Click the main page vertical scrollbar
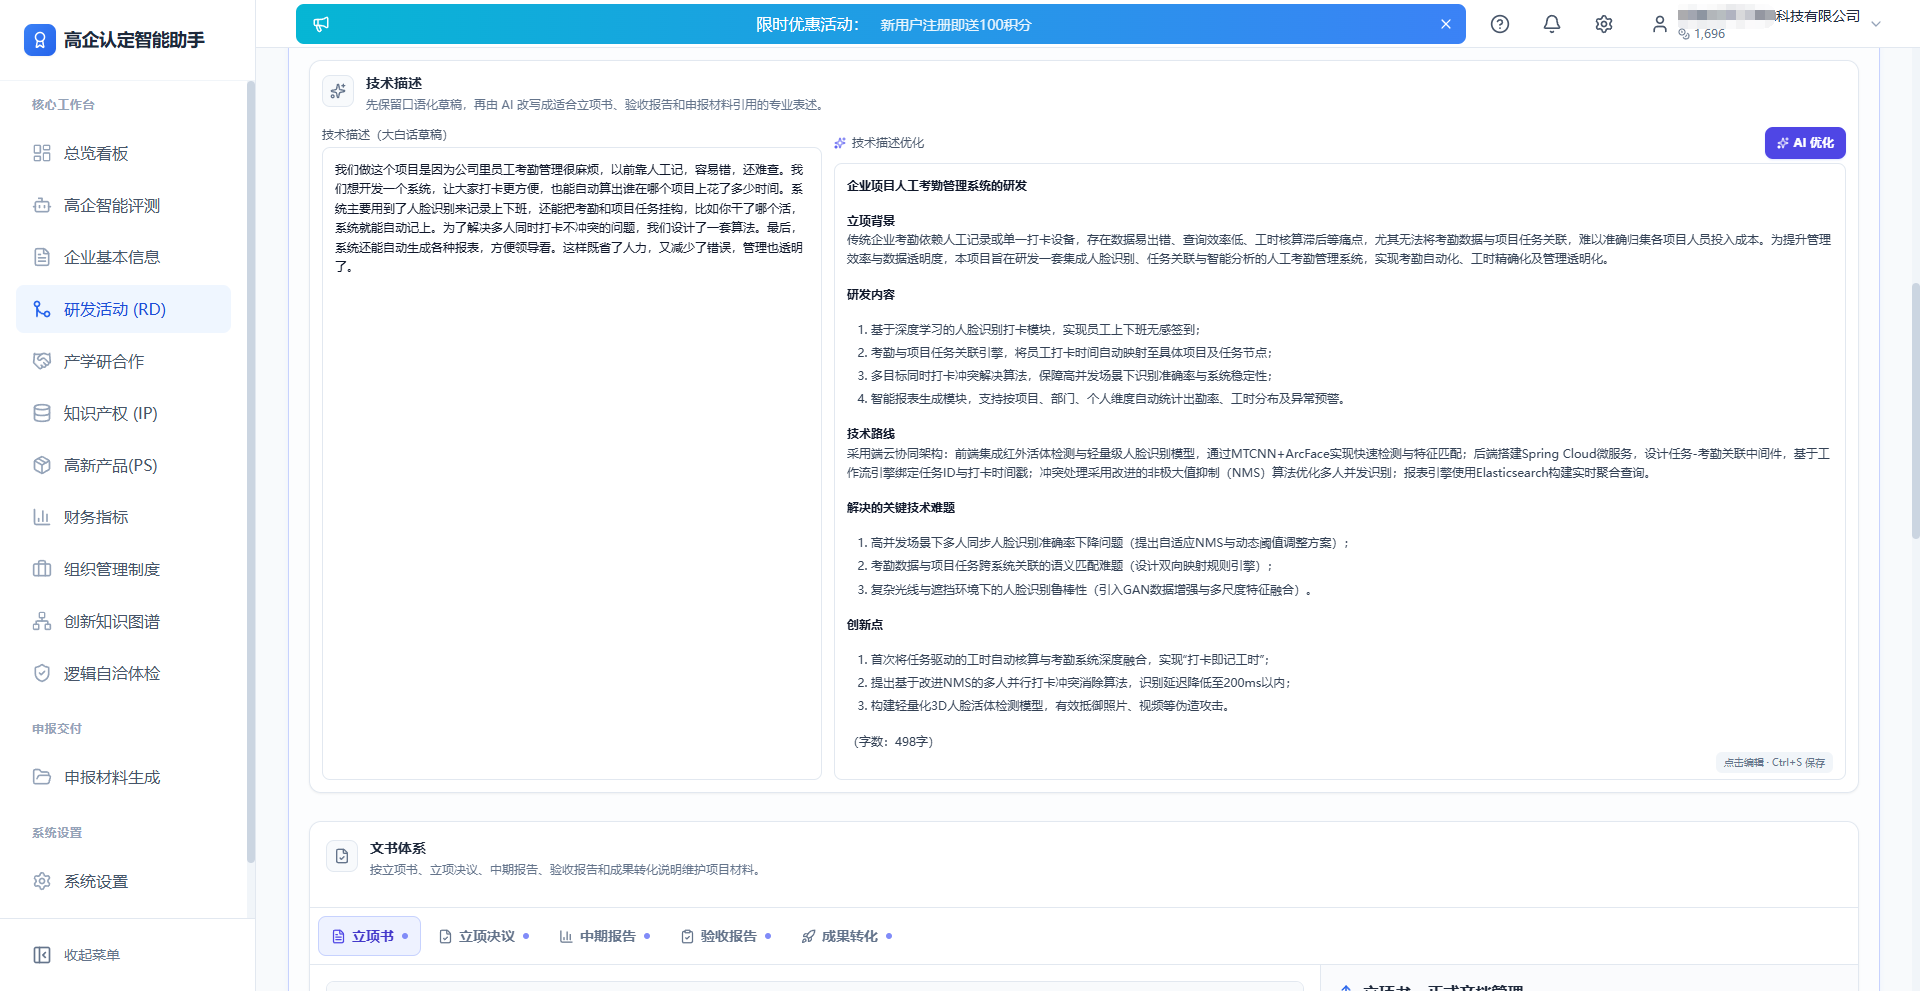 pyautogui.click(x=1915, y=411)
